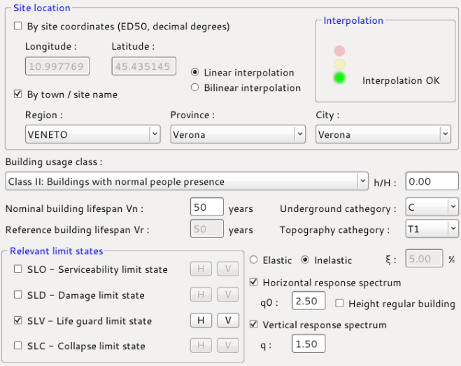461x366 pixels.
Task: Click the red interpolation status light
Action: click(x=339, y=51)
